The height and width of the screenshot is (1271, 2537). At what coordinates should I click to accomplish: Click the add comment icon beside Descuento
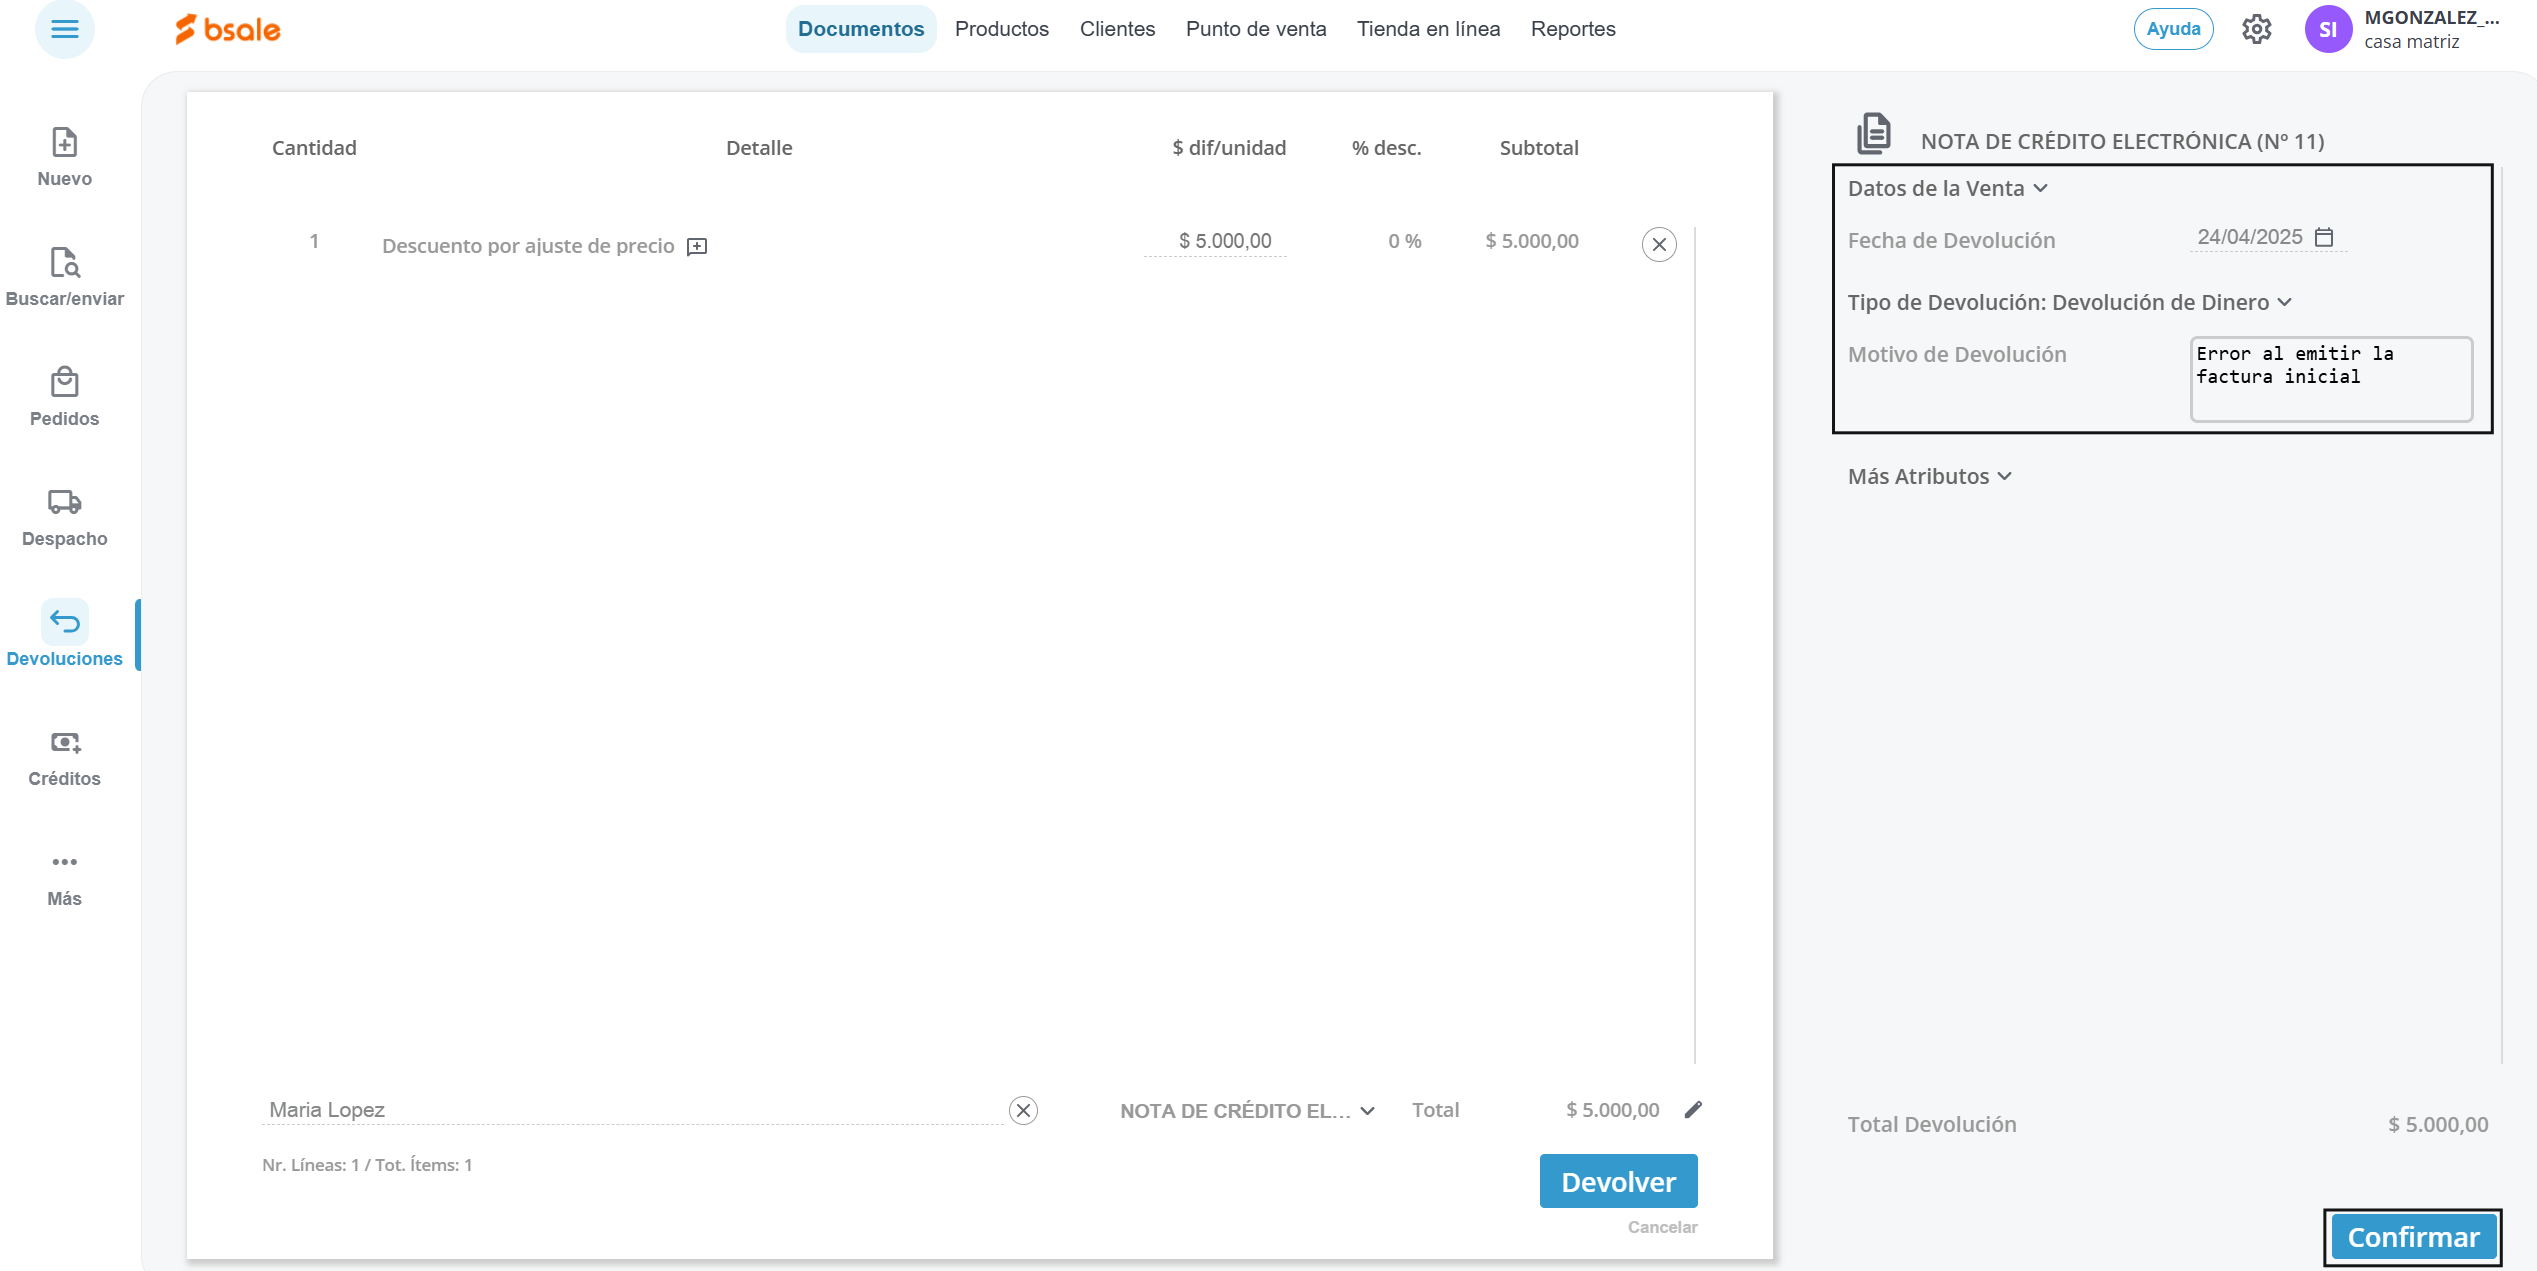697,246
